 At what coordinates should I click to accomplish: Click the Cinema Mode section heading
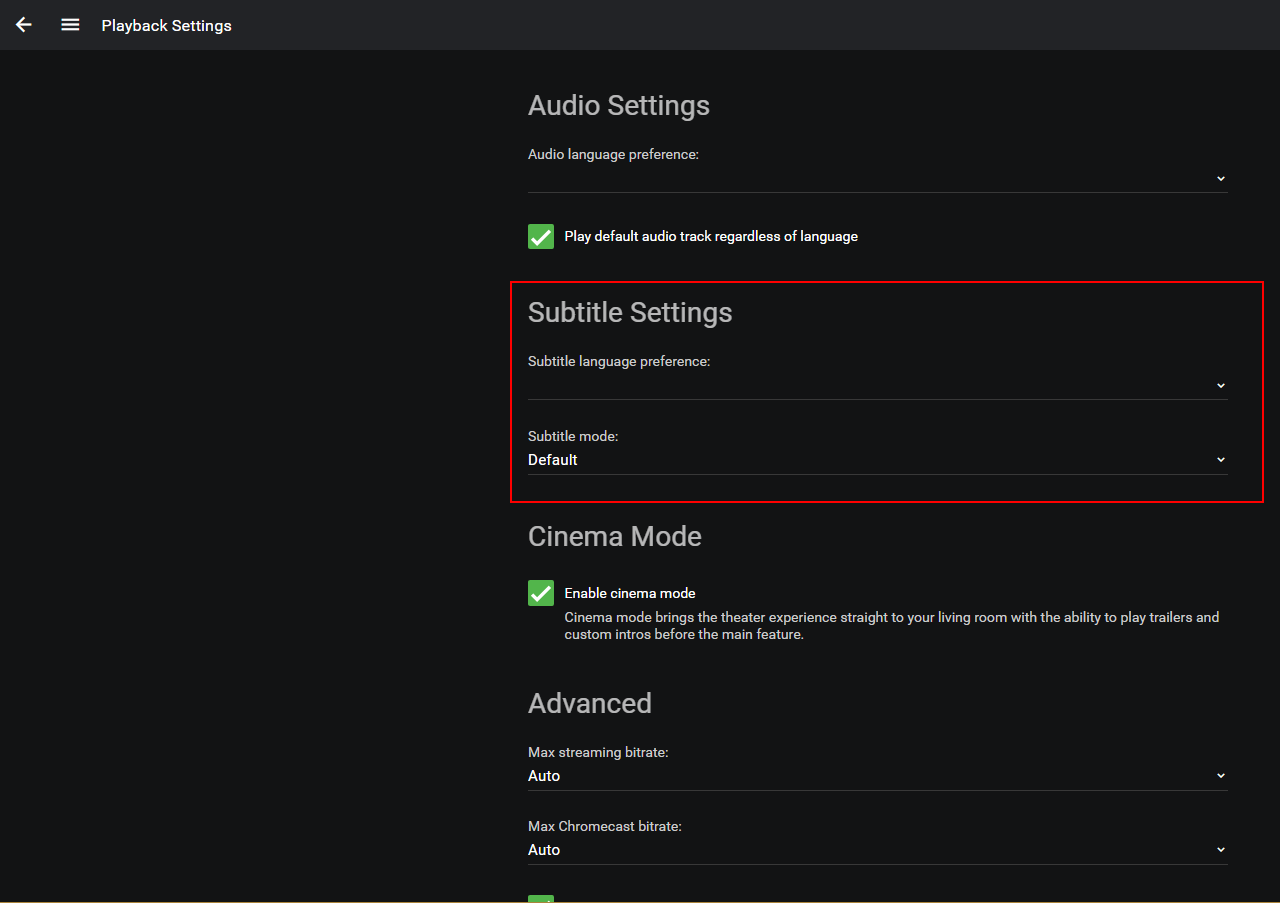614,536
